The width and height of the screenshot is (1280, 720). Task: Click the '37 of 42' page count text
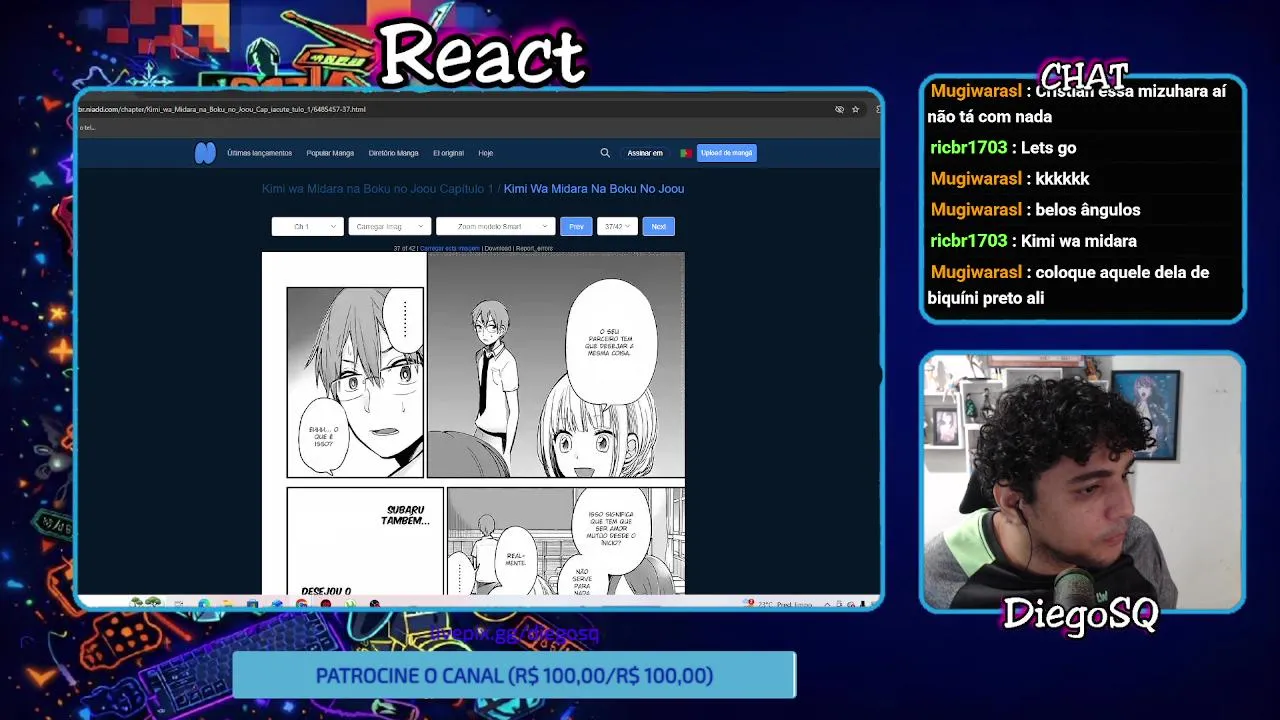pos(405,248)
